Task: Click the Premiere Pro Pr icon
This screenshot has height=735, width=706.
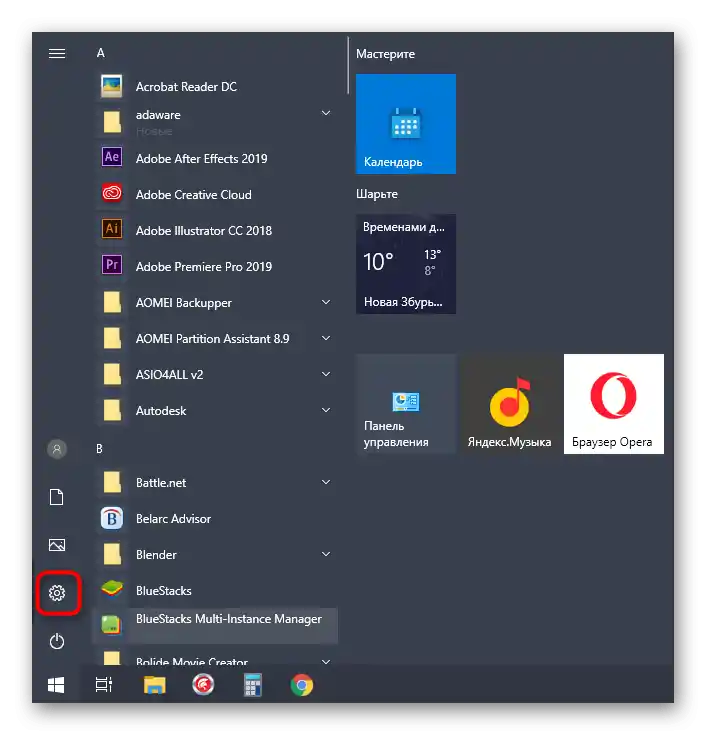Action: pos(112,265)
